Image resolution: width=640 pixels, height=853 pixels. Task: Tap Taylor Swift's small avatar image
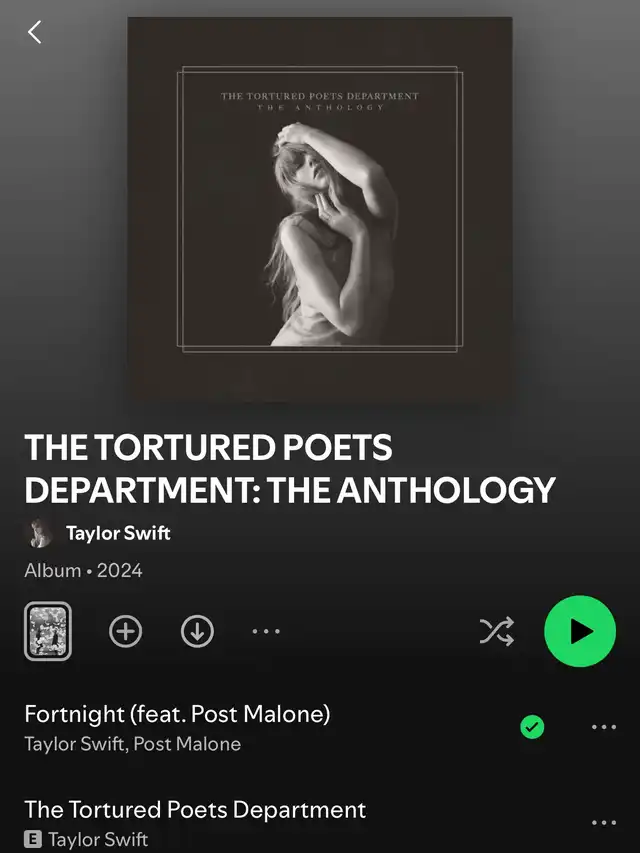pos(39,533)
